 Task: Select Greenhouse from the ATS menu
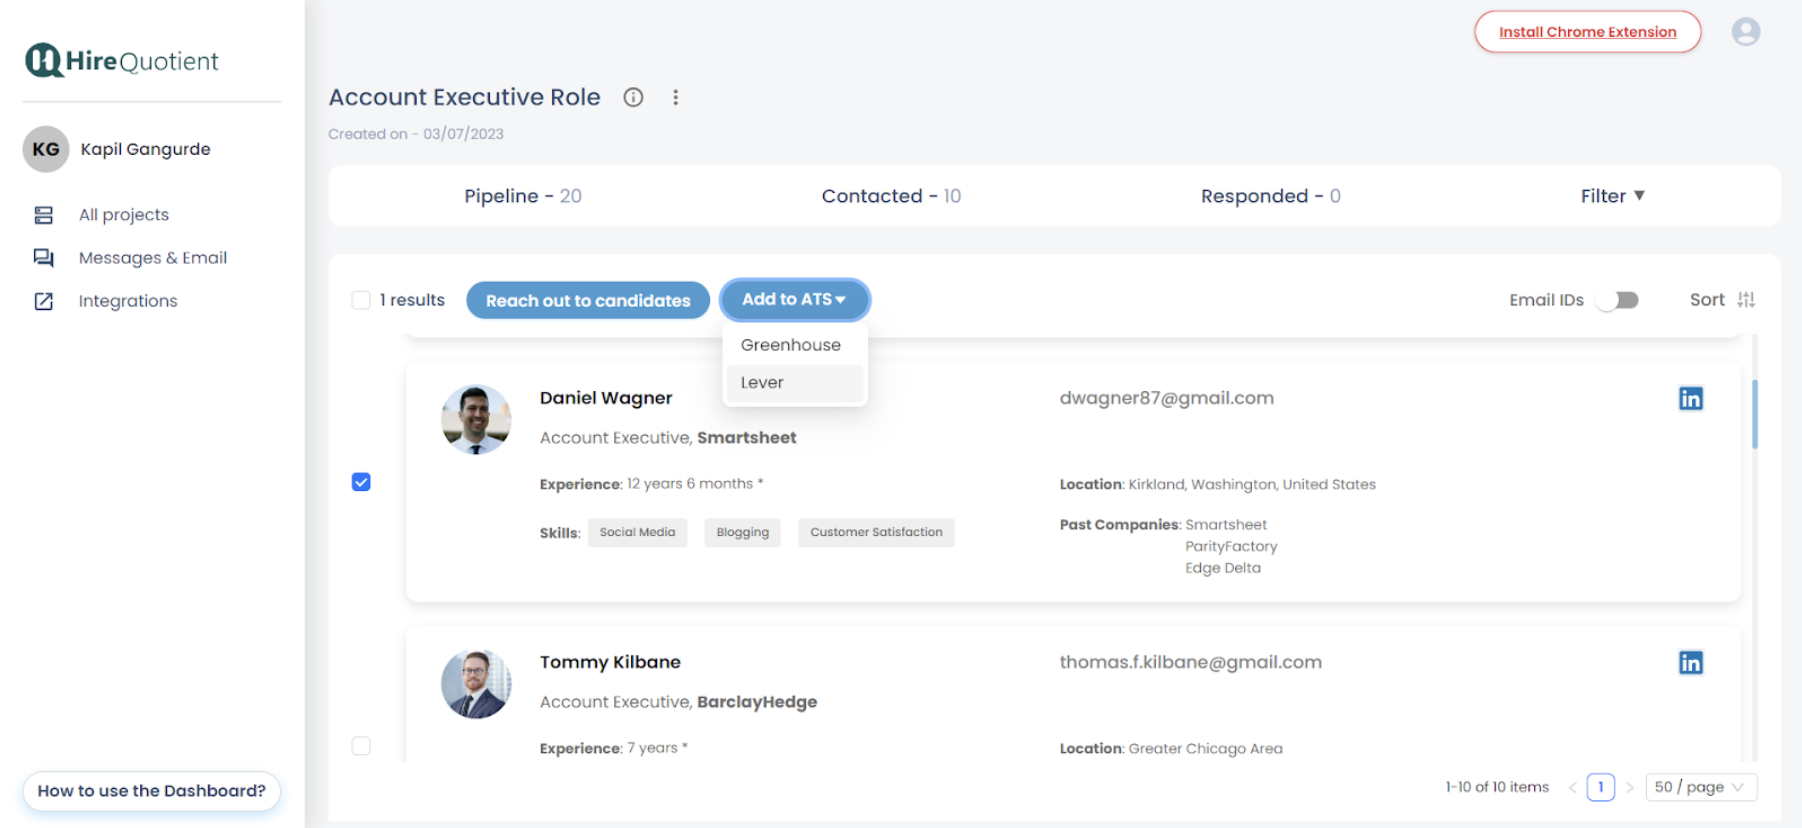(x=790, y=345)
